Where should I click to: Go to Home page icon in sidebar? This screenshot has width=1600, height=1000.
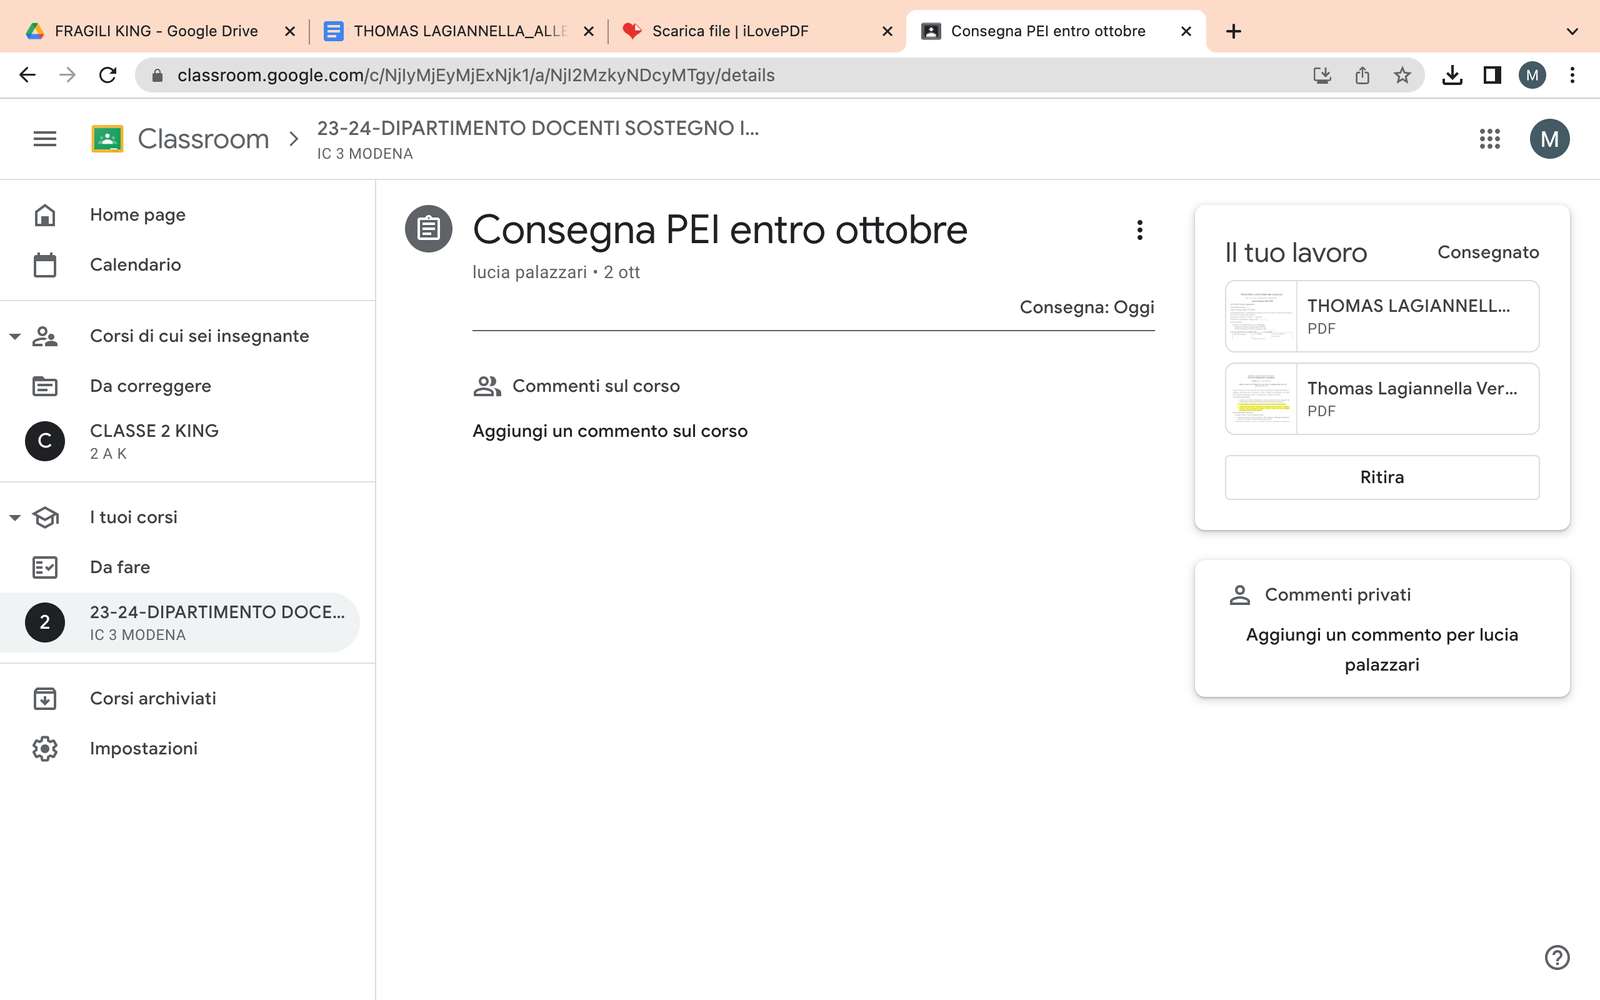[x=45, y=215]
